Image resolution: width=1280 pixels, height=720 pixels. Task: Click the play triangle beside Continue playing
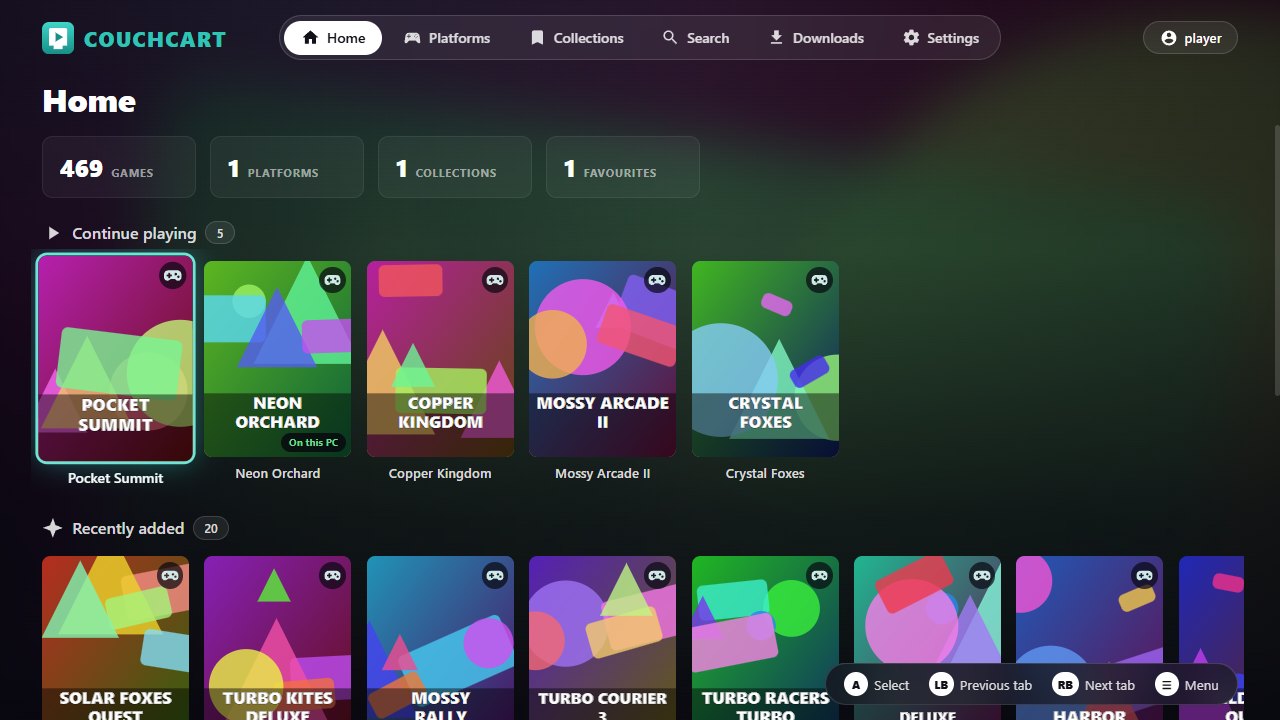coord(54,233)
